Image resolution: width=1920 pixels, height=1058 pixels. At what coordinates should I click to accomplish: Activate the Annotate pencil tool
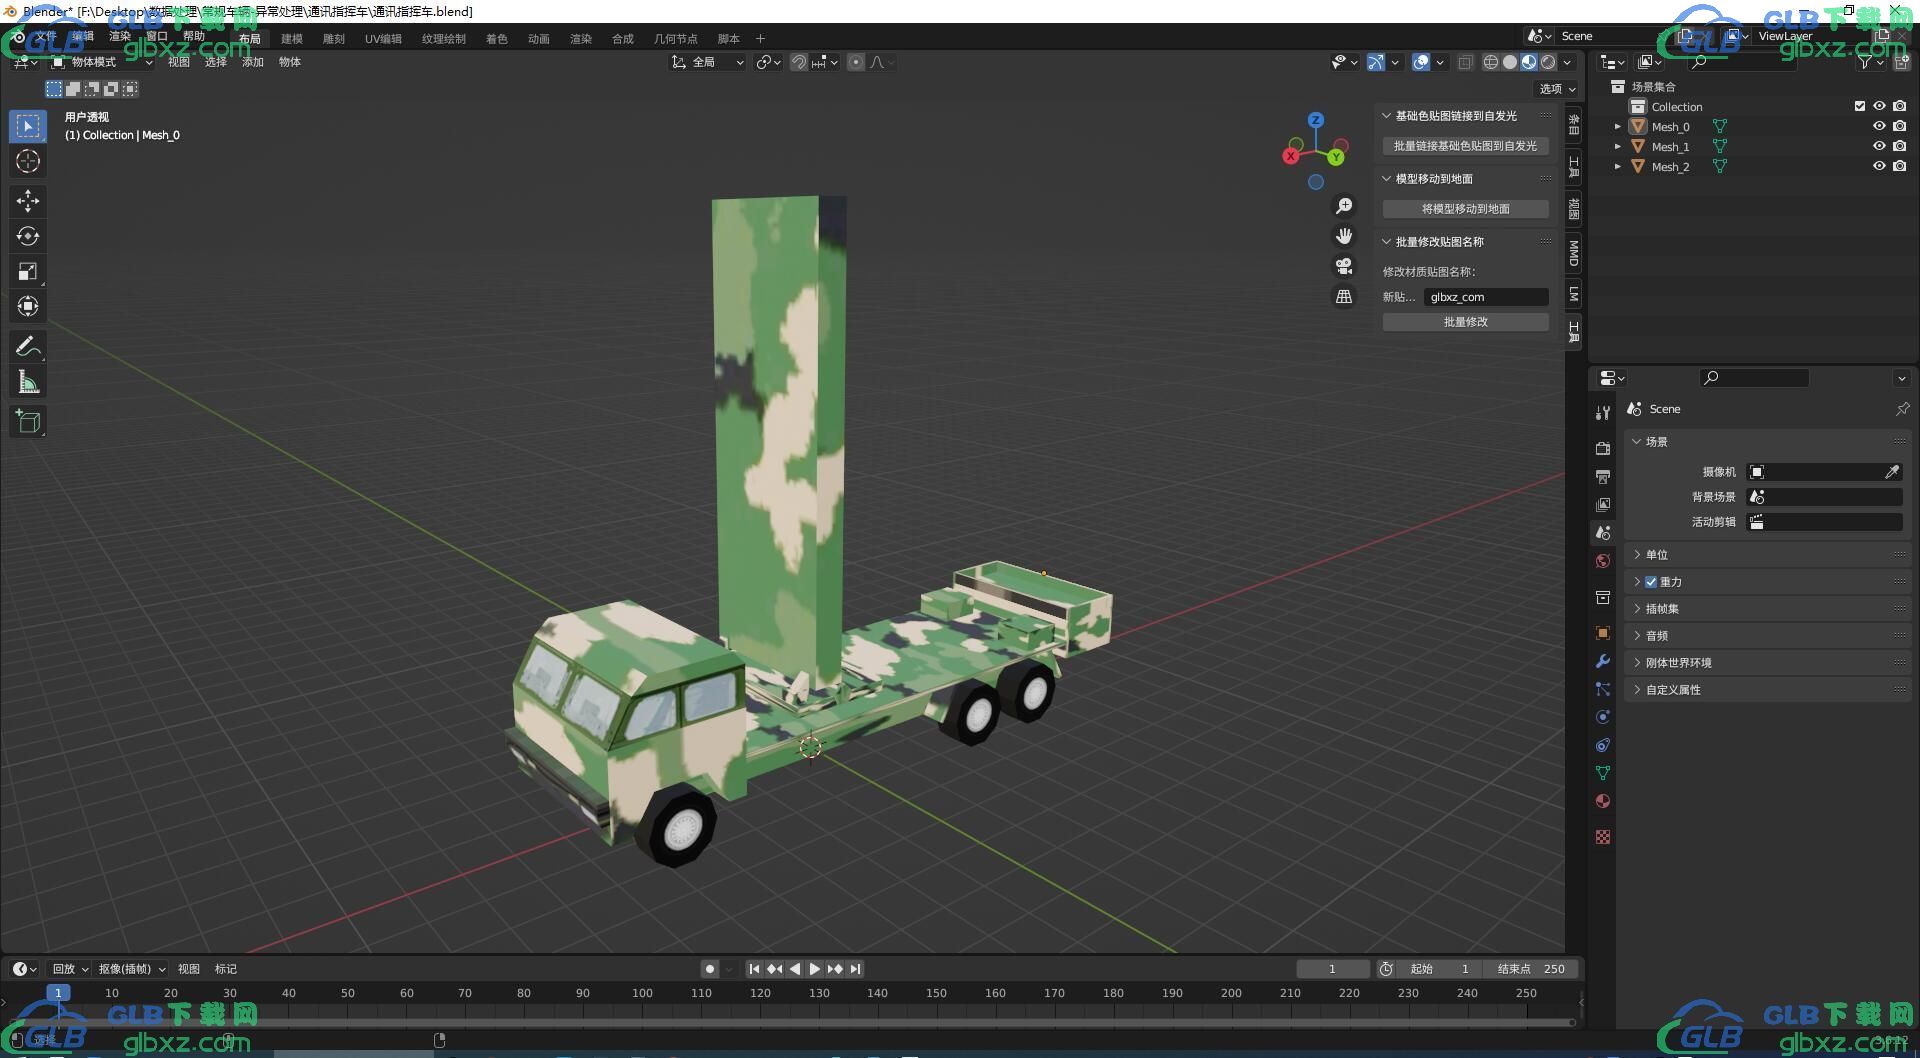28,347
